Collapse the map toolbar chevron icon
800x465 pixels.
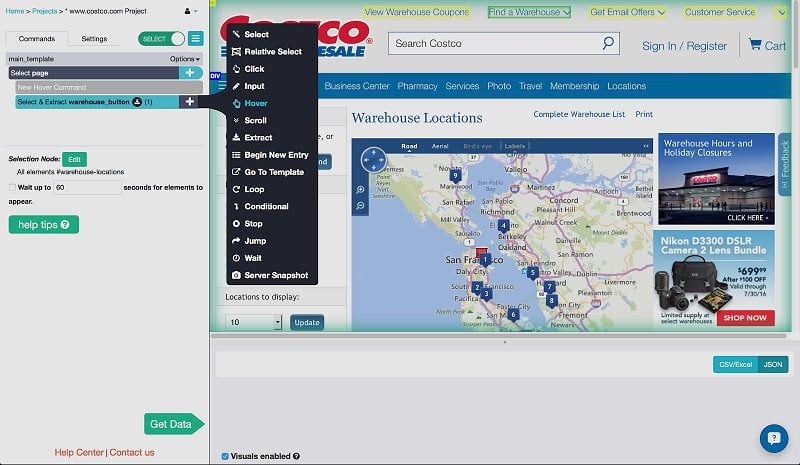646,146
